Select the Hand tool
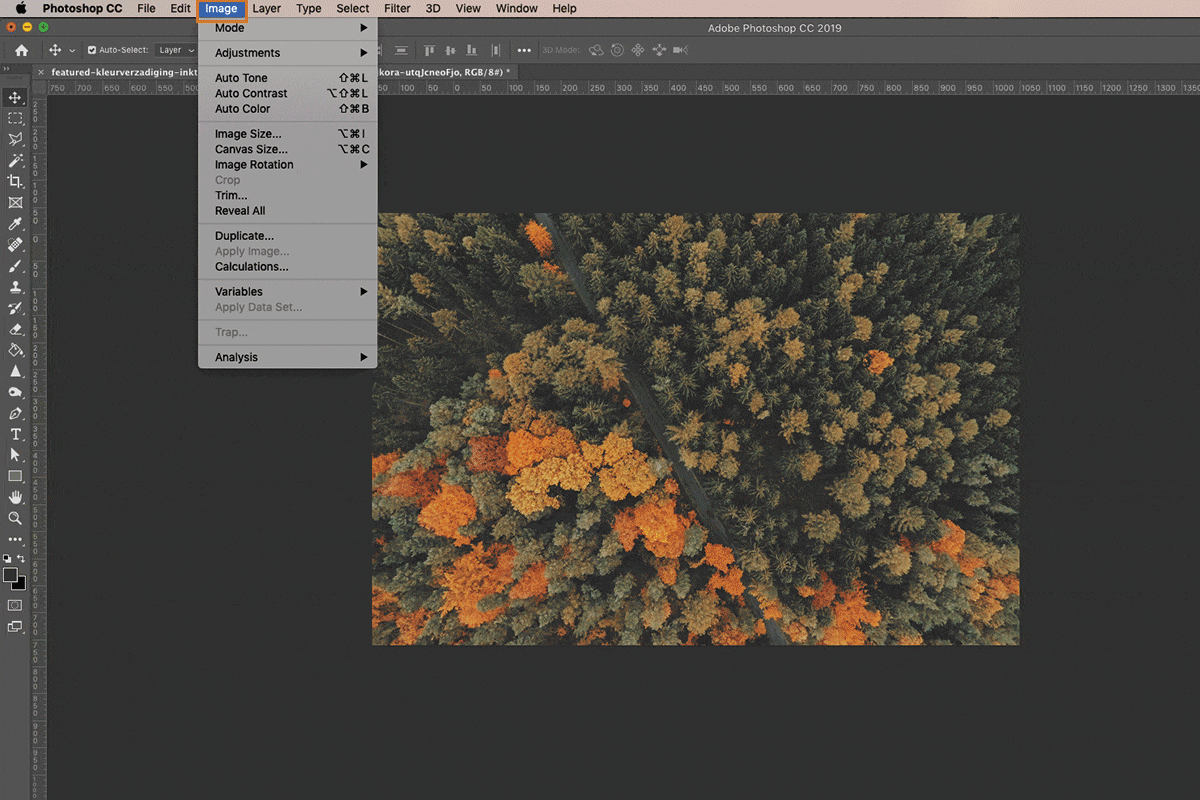 [15, 497]
